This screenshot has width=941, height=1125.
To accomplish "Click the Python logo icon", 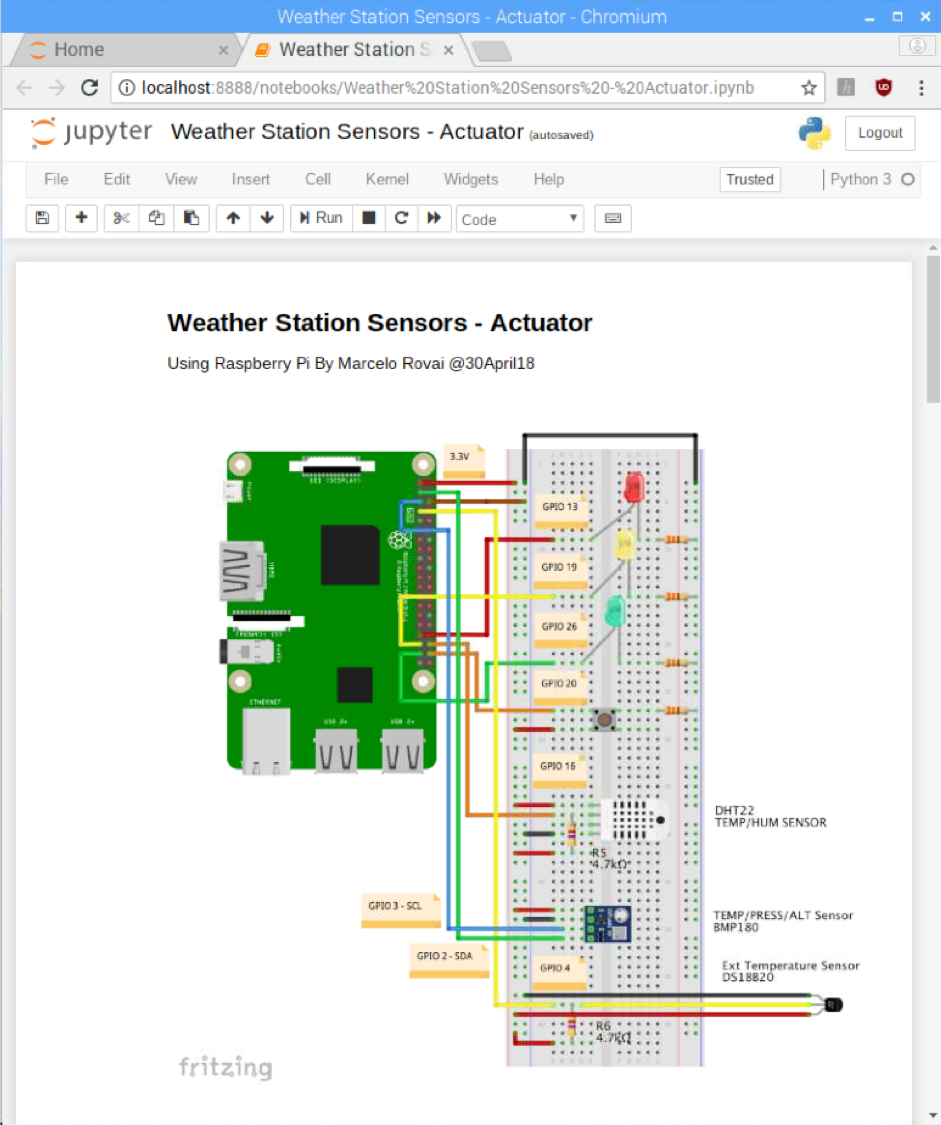I will coord(815,133).
